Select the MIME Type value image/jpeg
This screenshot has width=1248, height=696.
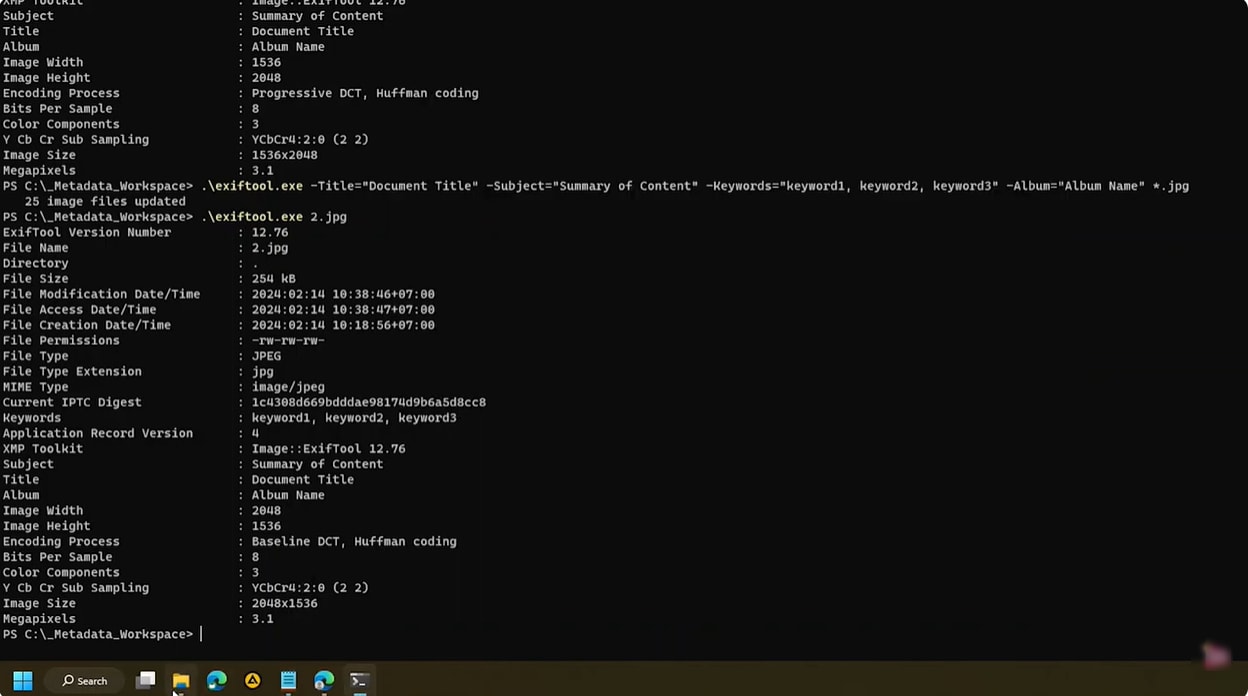[288, 387]
